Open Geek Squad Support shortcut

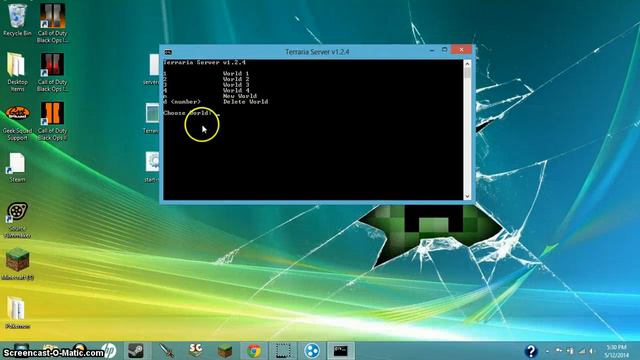tap(17, 123)
